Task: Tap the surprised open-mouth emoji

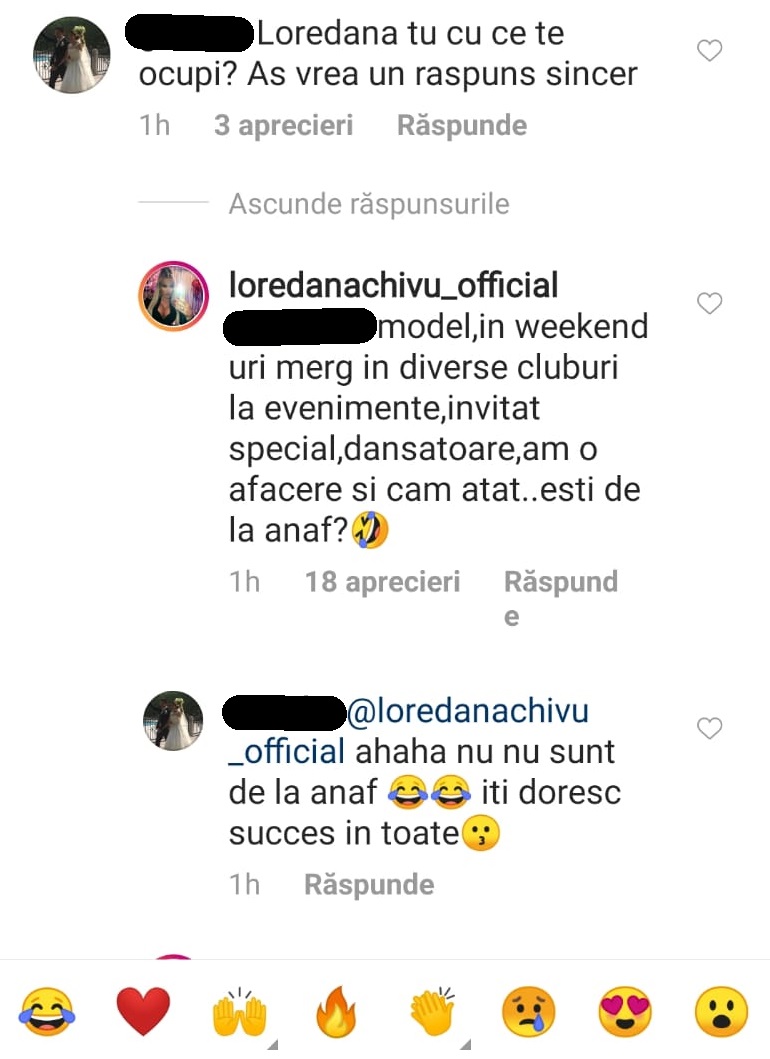Action: [x=721, y=1014]
